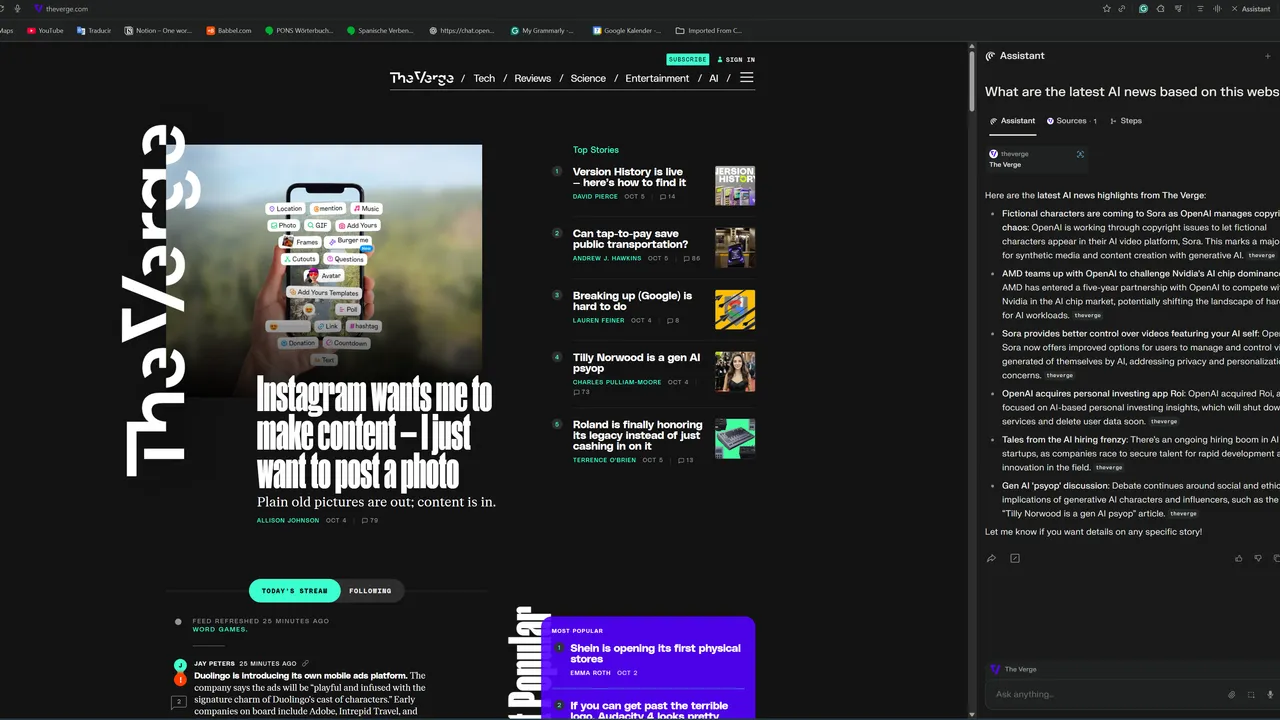Open Instagram wants me to make content headline
Viewport: 1280px width, 720px height.
click(x=374, y=434)
